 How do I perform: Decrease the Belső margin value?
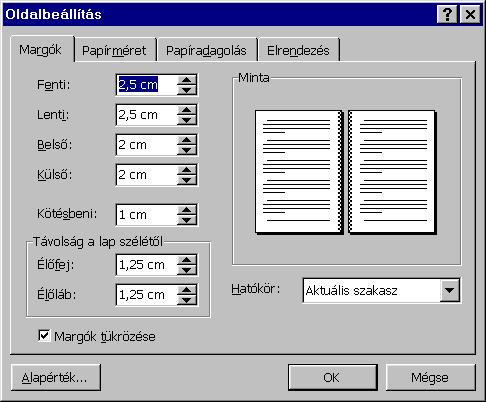pos(187,150)
